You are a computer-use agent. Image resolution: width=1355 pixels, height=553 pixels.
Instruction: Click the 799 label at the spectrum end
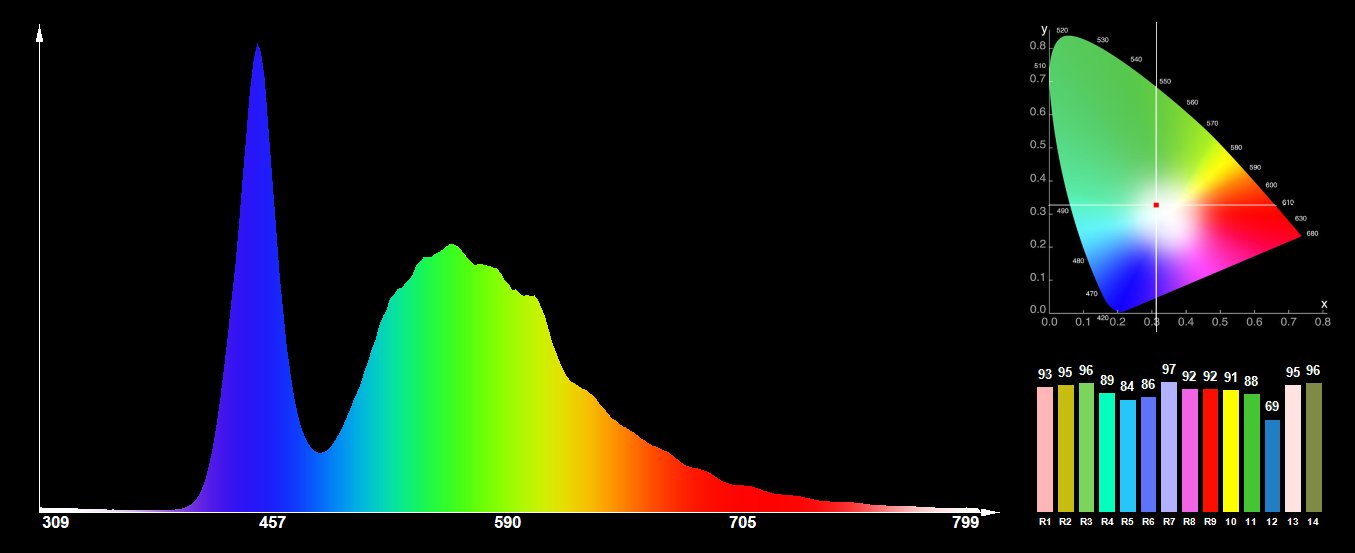pos(965,523)
